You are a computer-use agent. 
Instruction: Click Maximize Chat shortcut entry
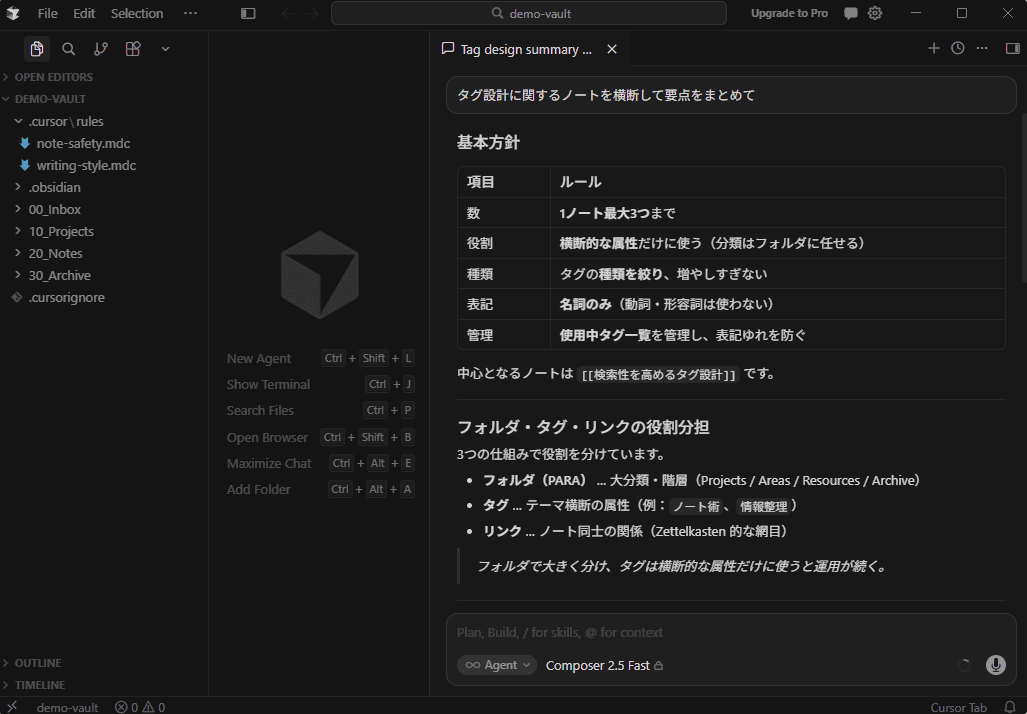[x=320, y=463]
